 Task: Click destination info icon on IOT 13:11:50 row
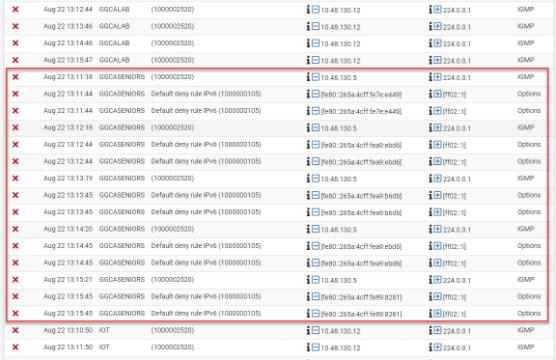click(x=430, y=347)
